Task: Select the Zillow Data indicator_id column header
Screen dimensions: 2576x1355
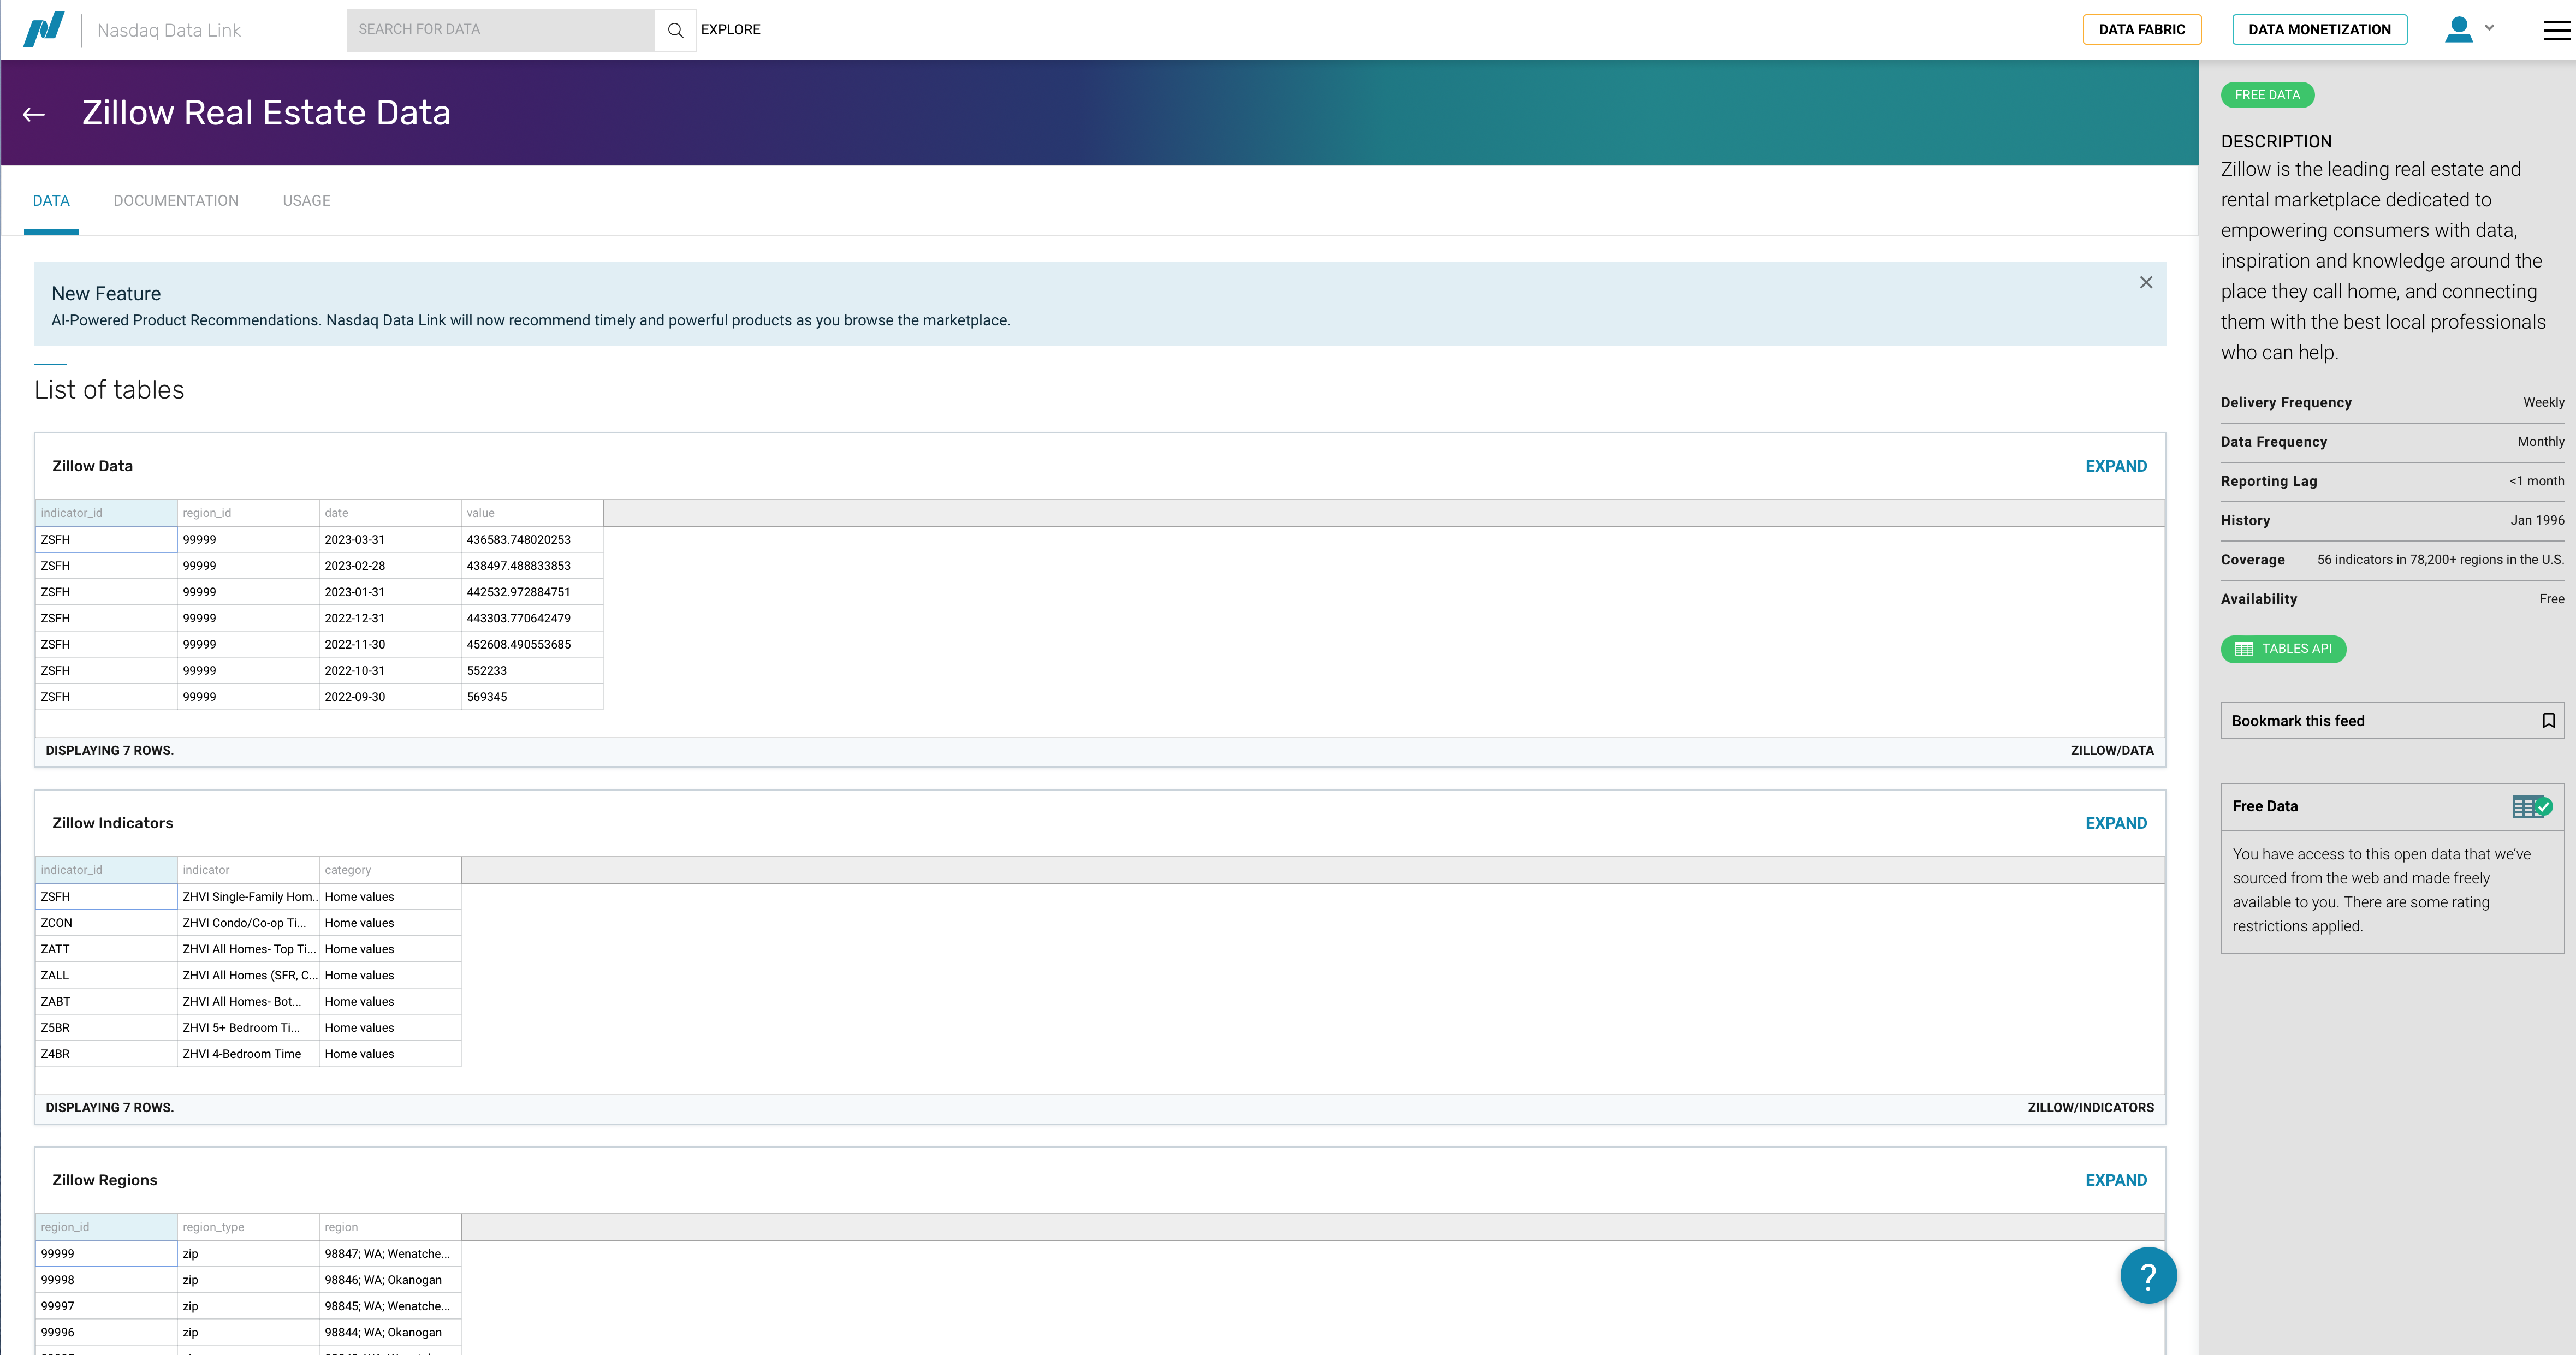Action: [106, 513]
